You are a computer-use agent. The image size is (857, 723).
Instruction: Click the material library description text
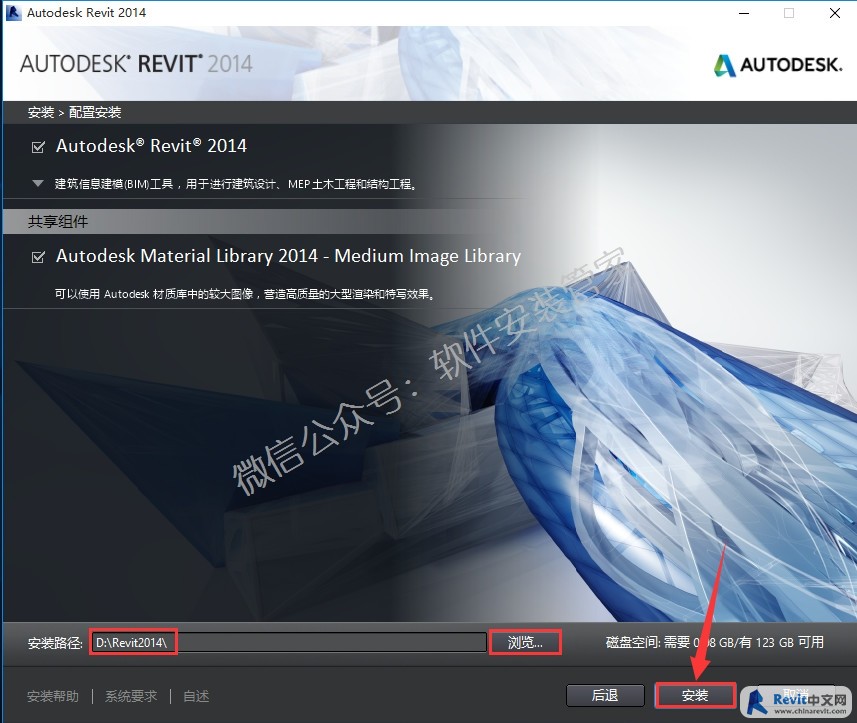coord(245,294)
